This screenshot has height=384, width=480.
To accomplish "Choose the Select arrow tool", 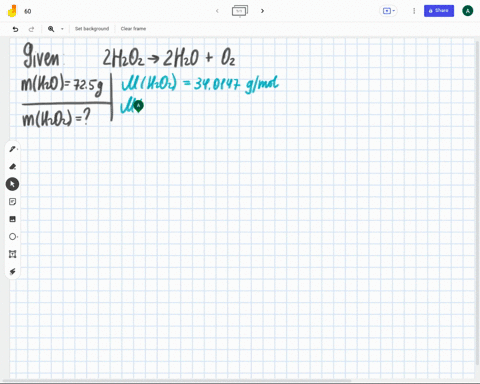I will tap(12, 184).
